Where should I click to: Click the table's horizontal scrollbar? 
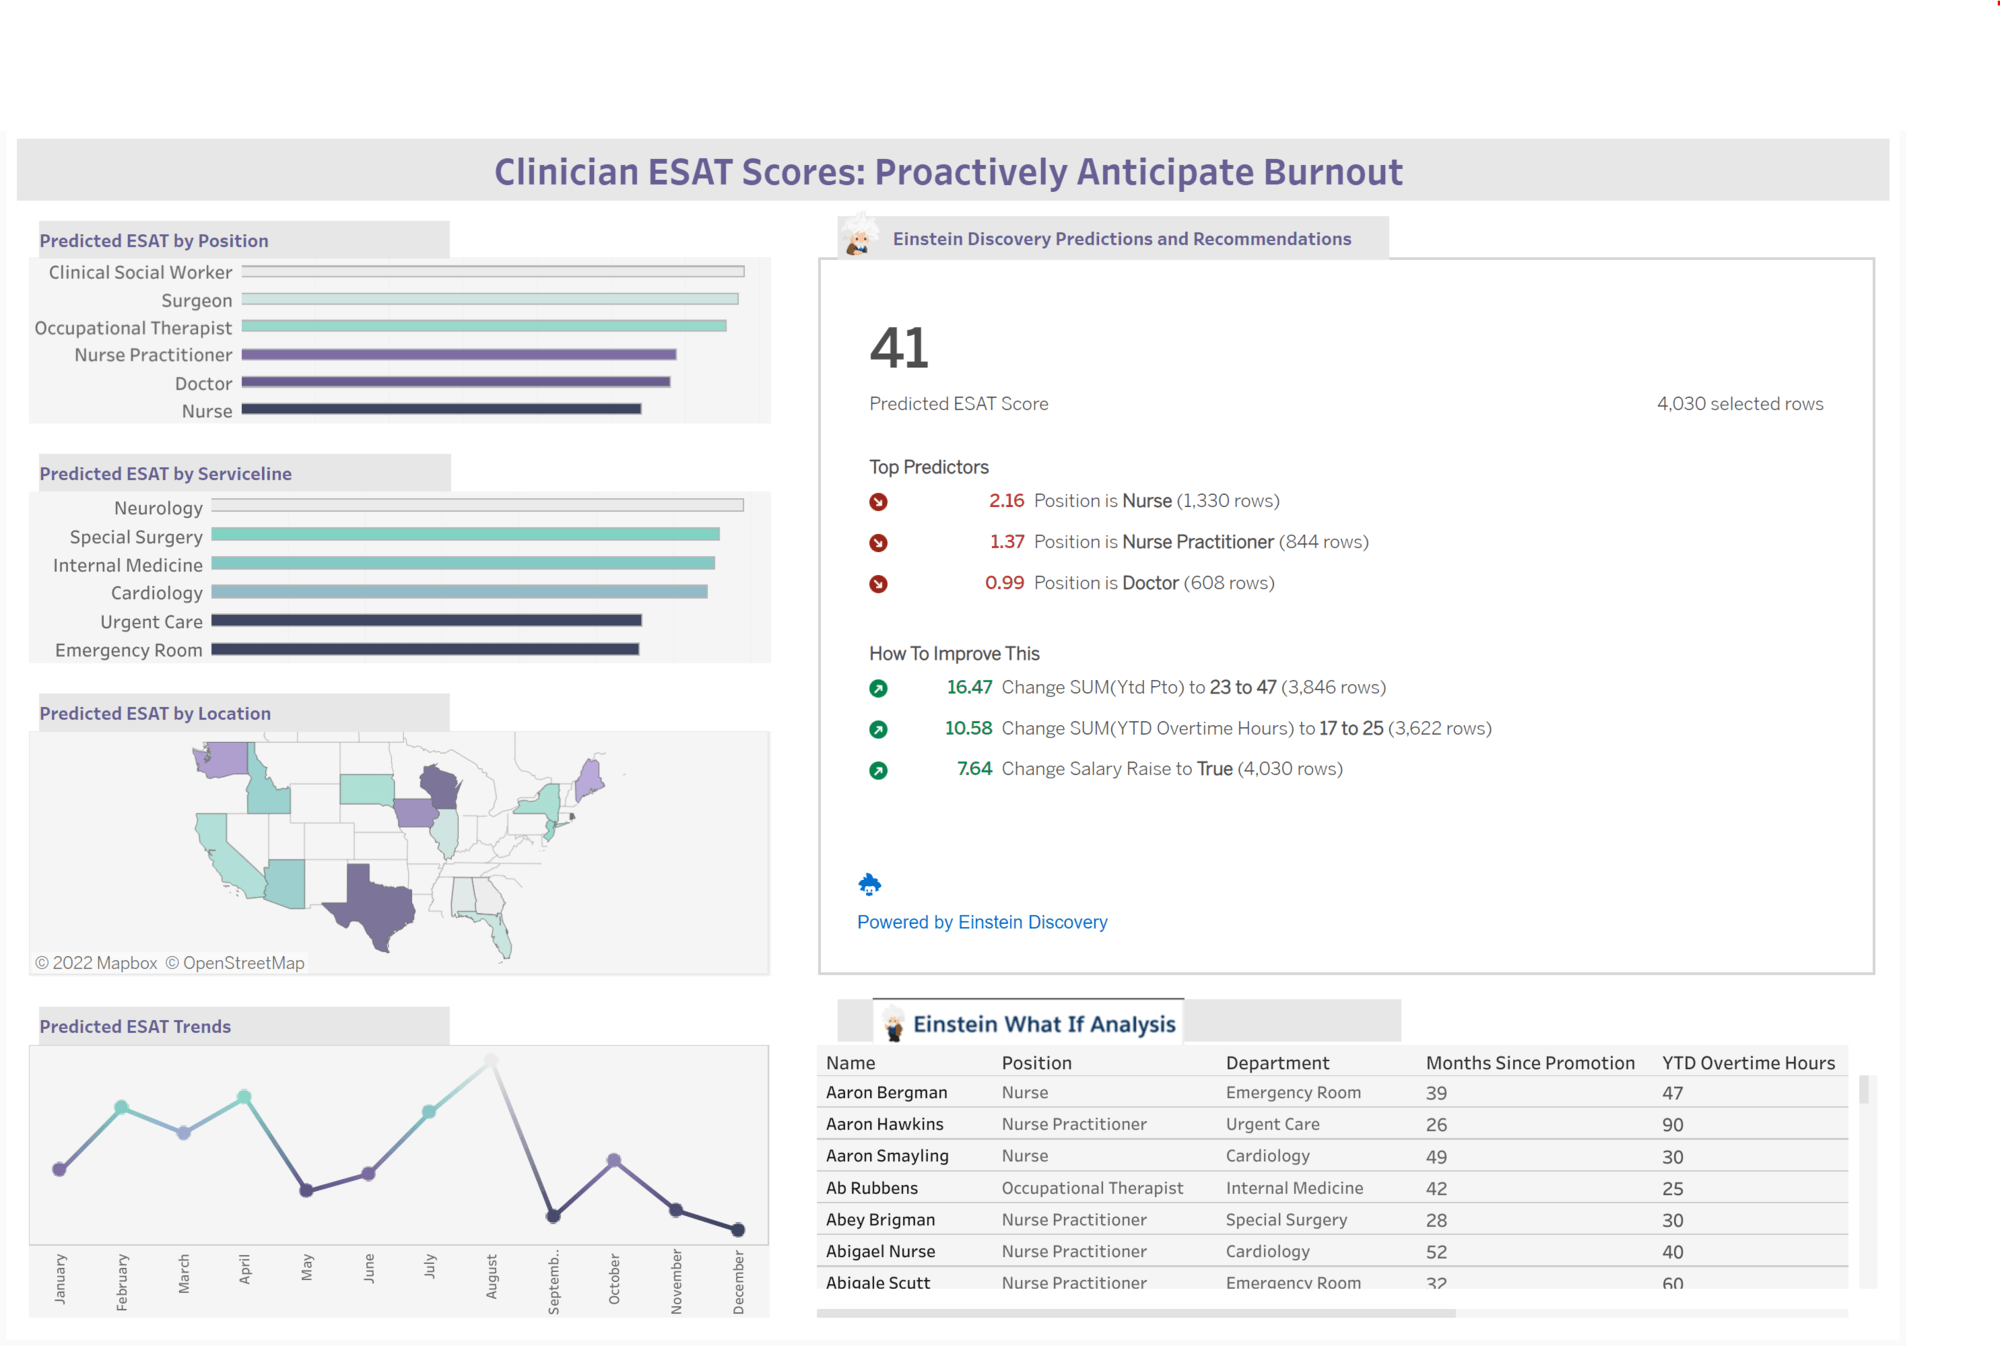click(x=1135, y=1313)
